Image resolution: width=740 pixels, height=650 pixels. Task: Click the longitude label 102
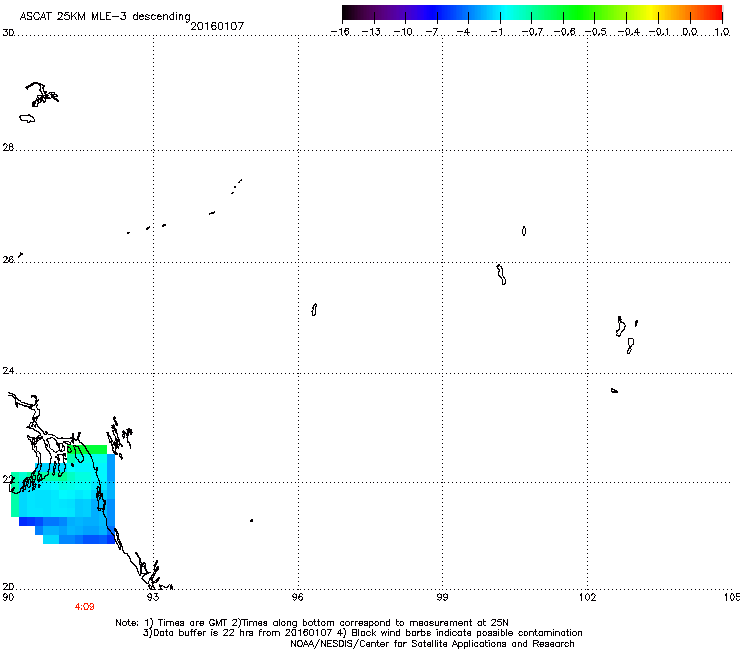587,597
